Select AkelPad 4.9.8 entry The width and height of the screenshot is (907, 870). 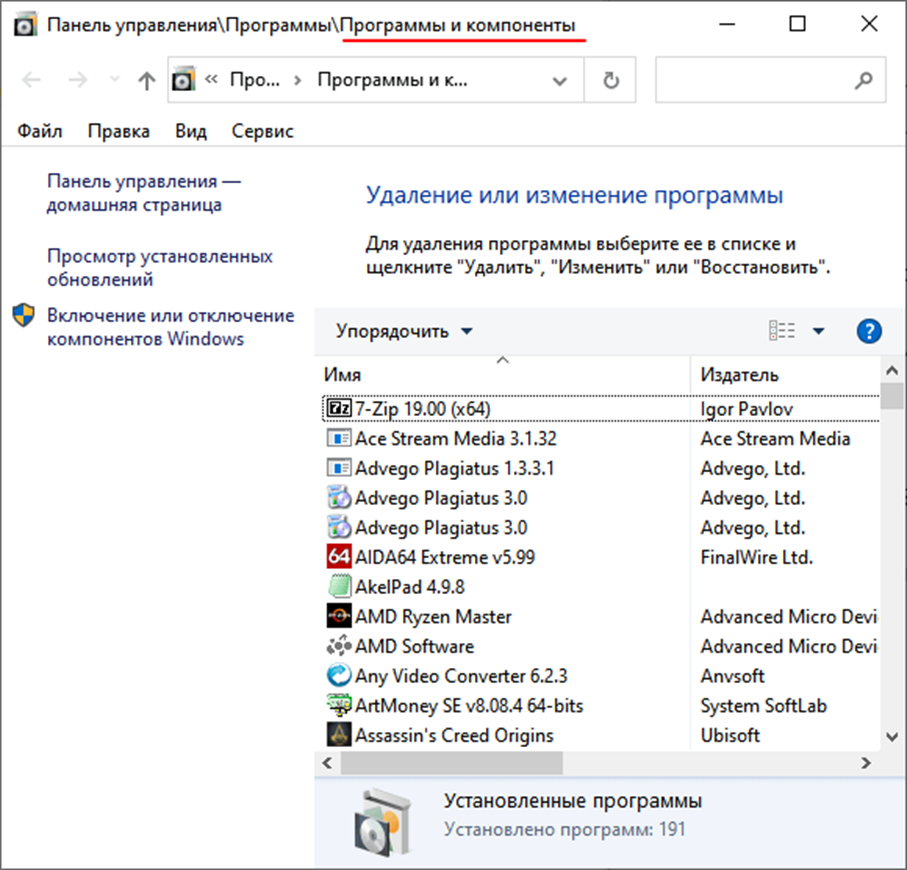coord(410,587)
